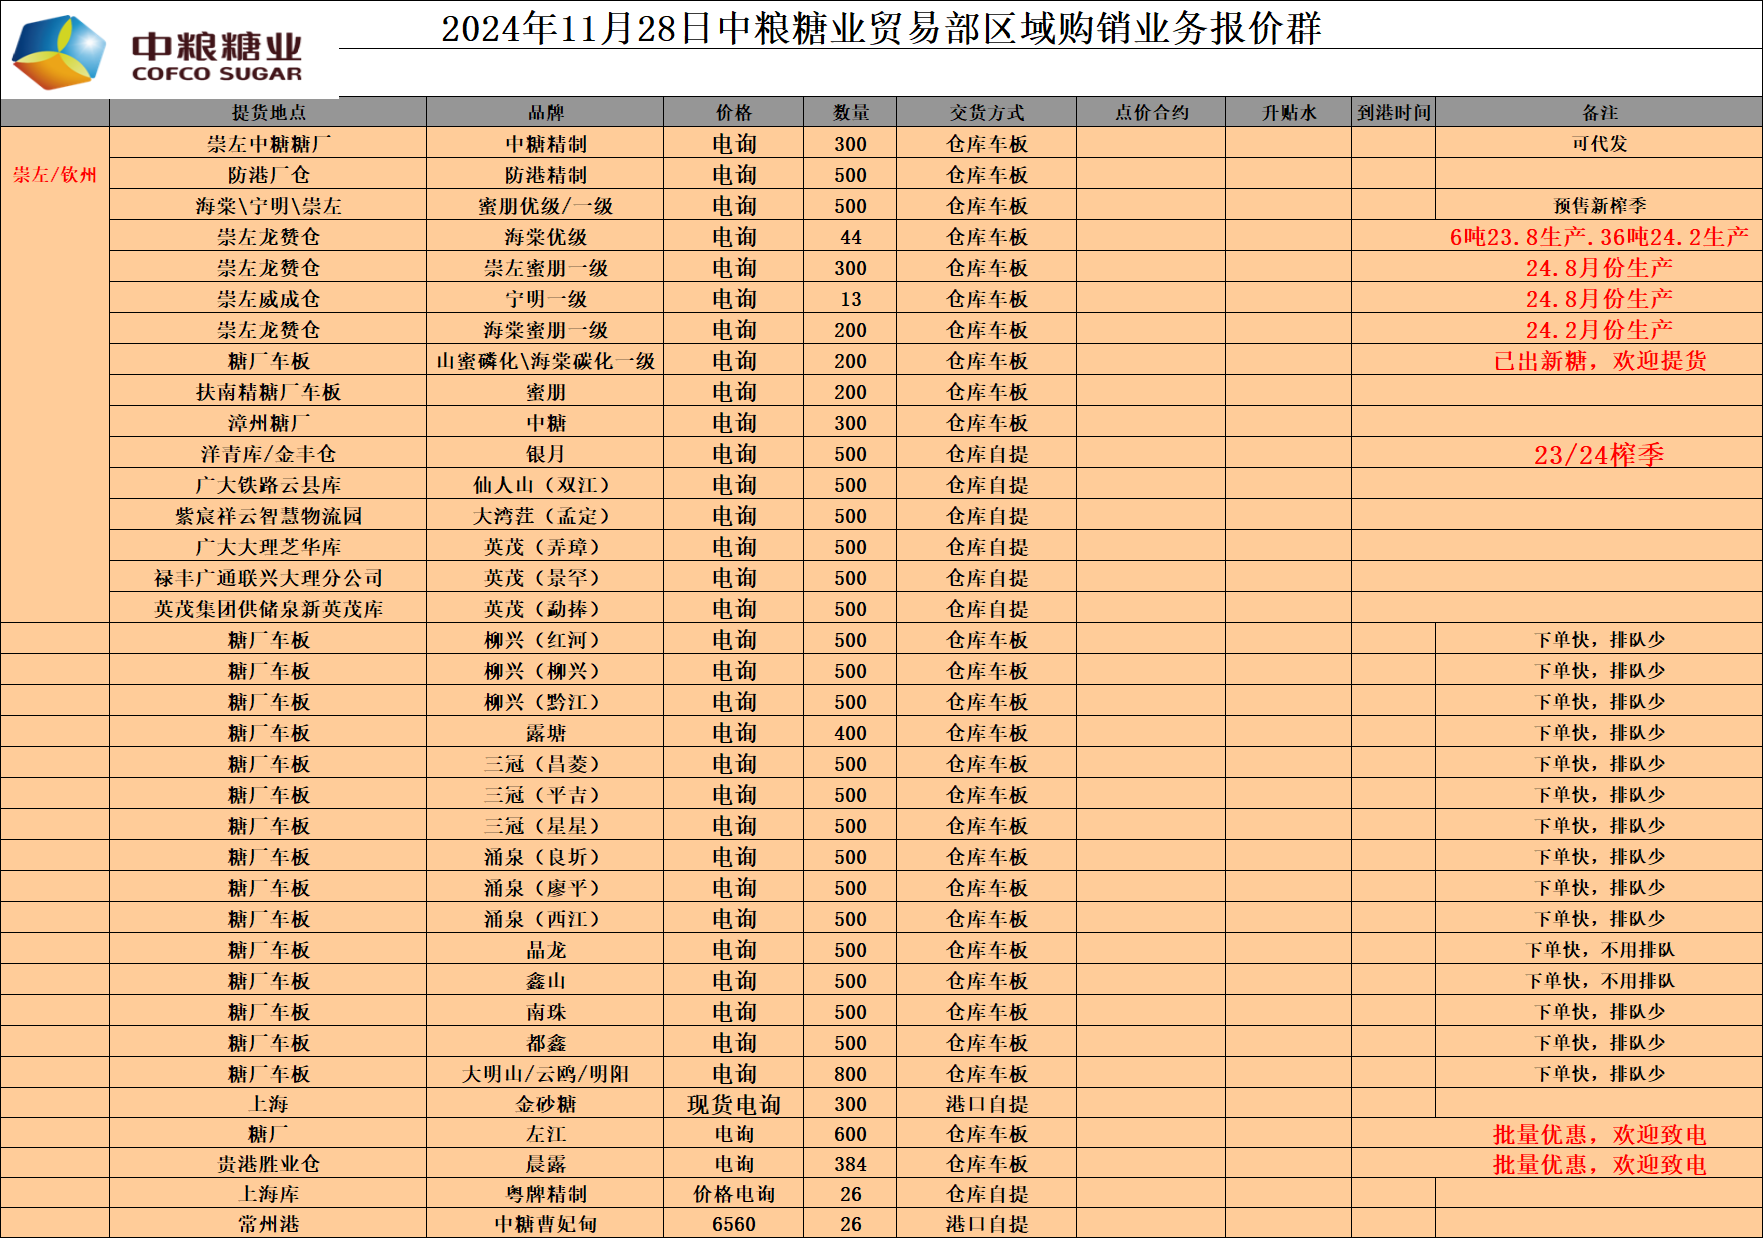
Task: Click the red 已出新糖，欢迎提货 remark
Action: pos(1599,361)
